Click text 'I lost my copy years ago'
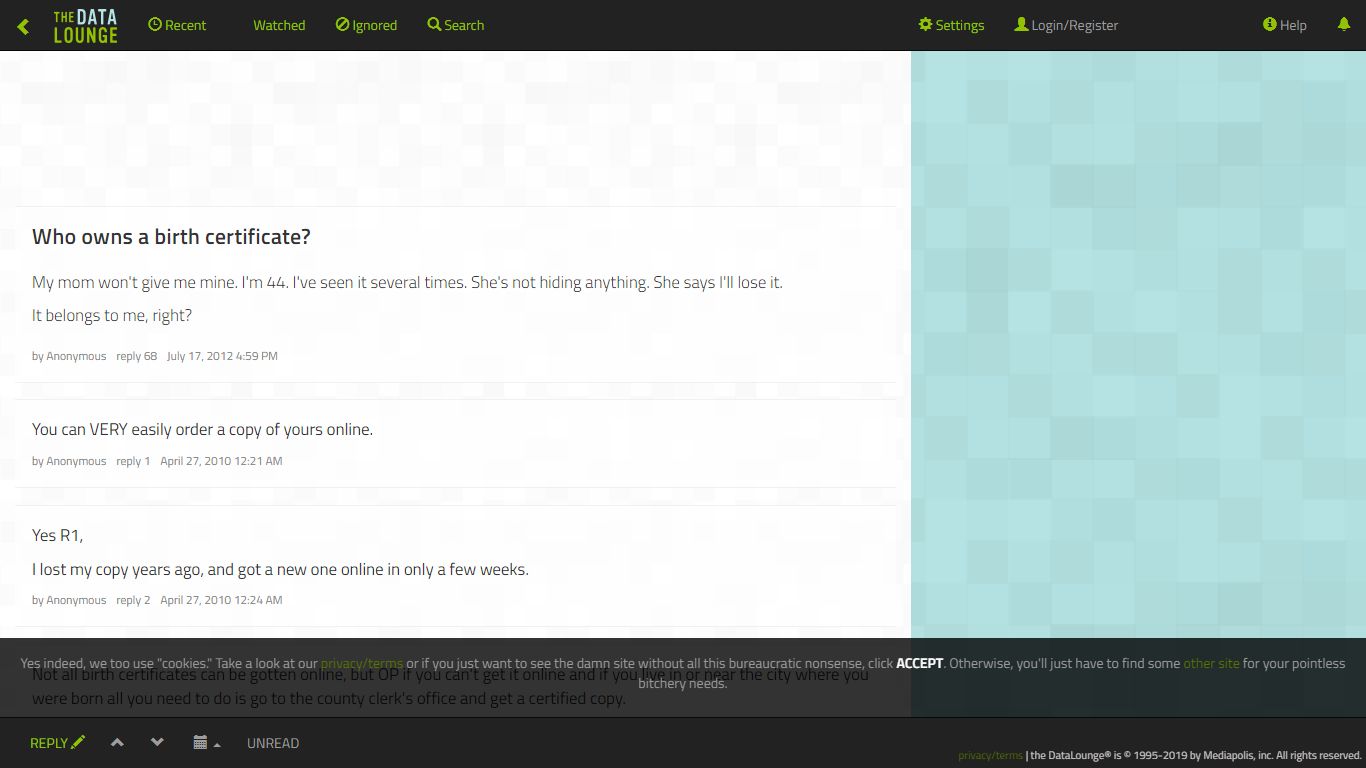 coord(117,570)
